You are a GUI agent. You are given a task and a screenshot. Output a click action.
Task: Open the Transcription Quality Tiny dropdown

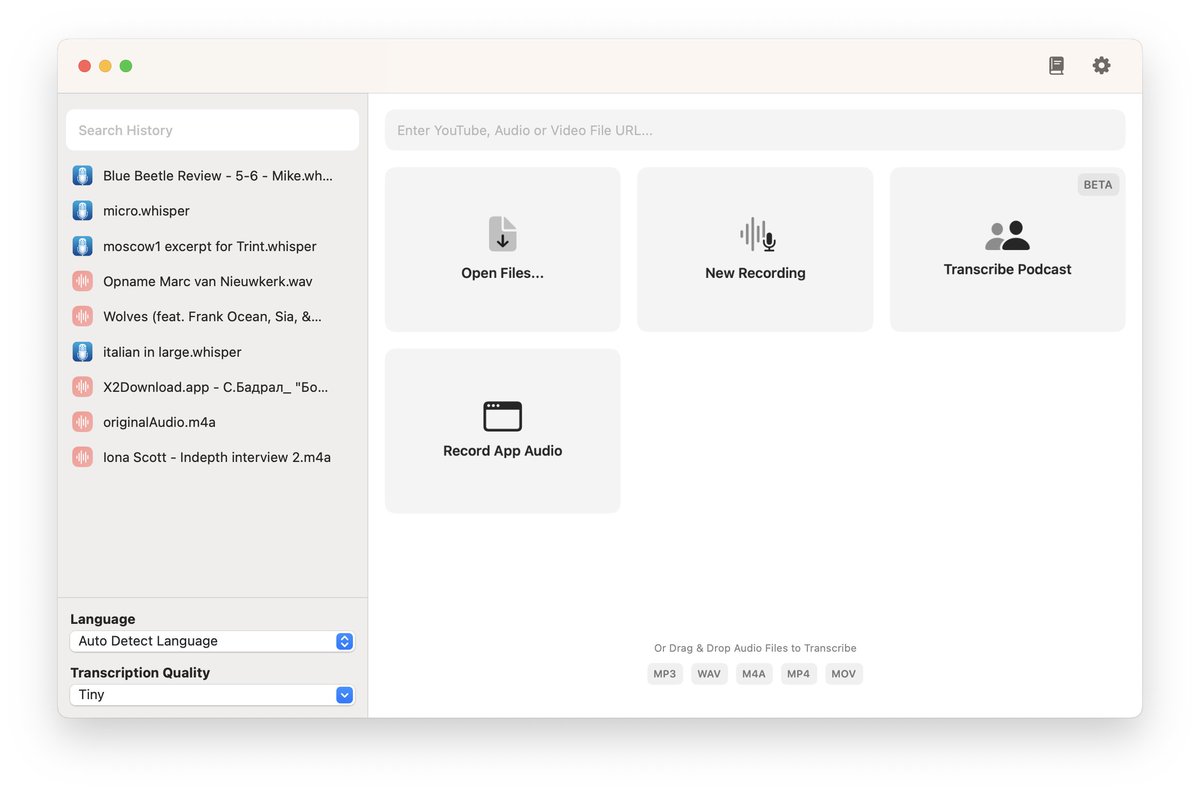(212, 695)
